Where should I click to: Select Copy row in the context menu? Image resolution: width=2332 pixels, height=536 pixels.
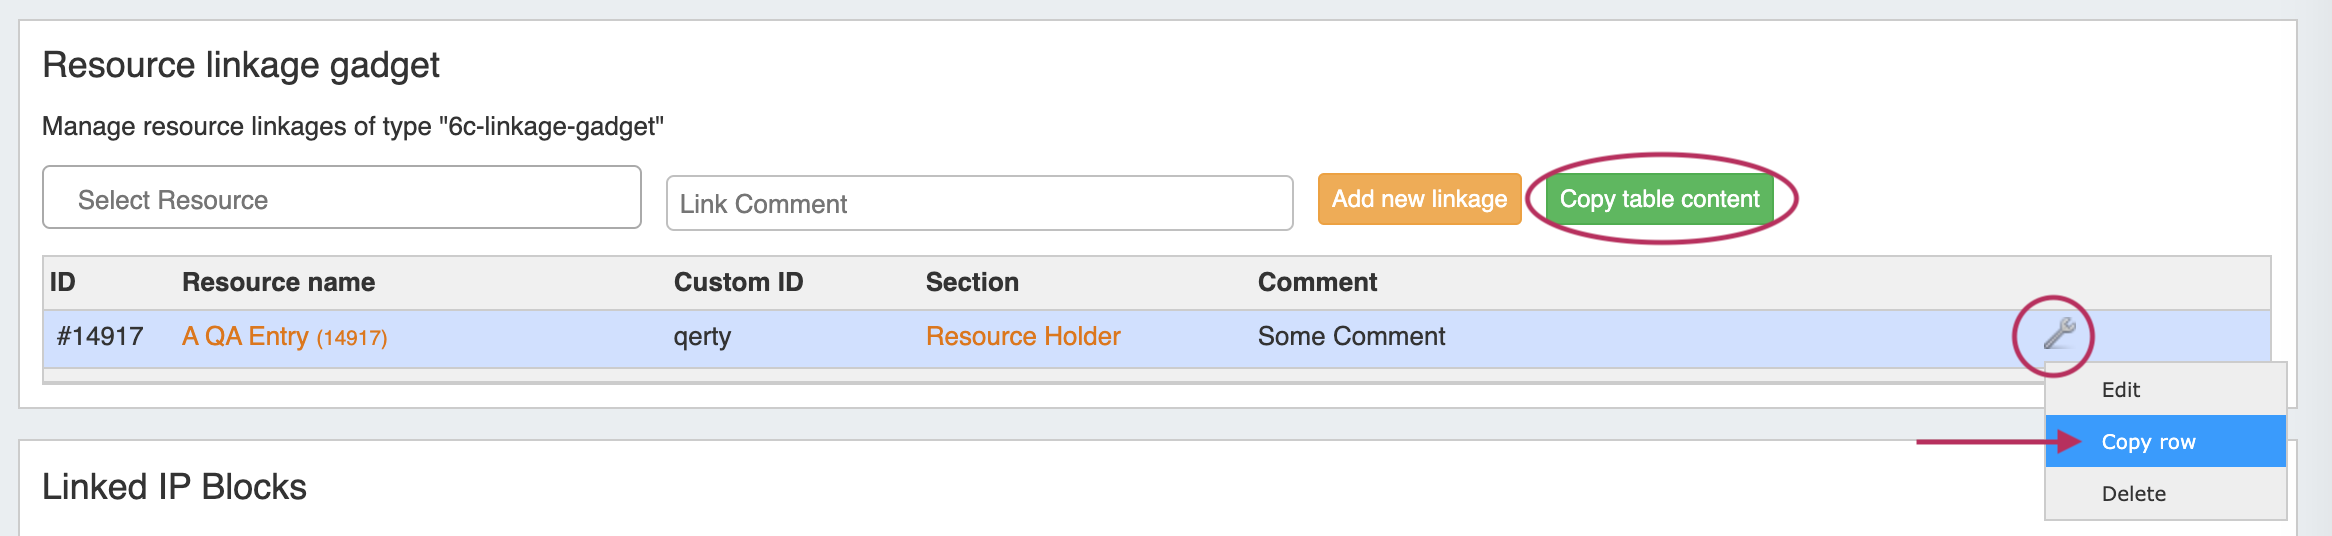(x=2148, y=442)
